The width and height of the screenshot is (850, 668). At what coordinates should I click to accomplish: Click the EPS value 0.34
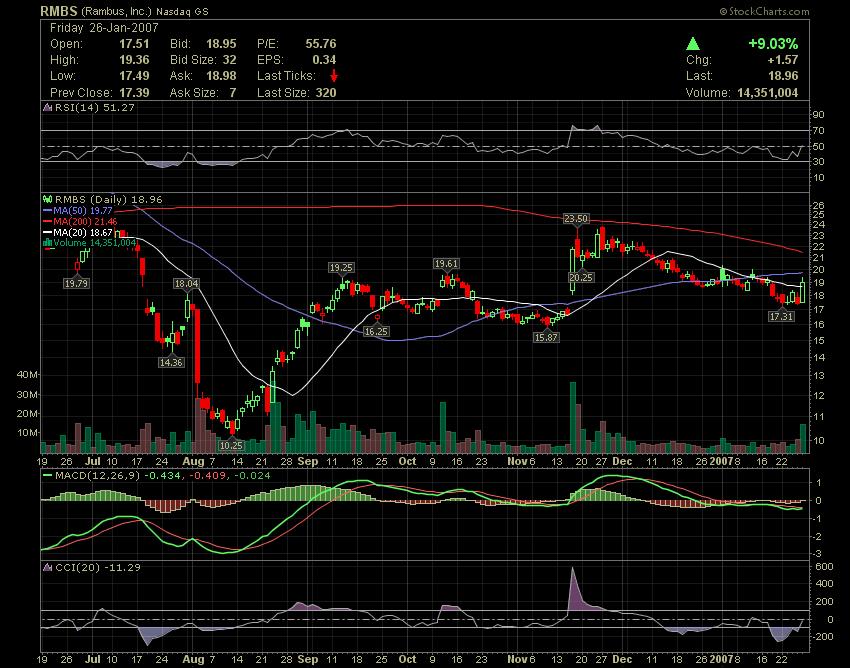pyautogui.click(x=324, y=60)
